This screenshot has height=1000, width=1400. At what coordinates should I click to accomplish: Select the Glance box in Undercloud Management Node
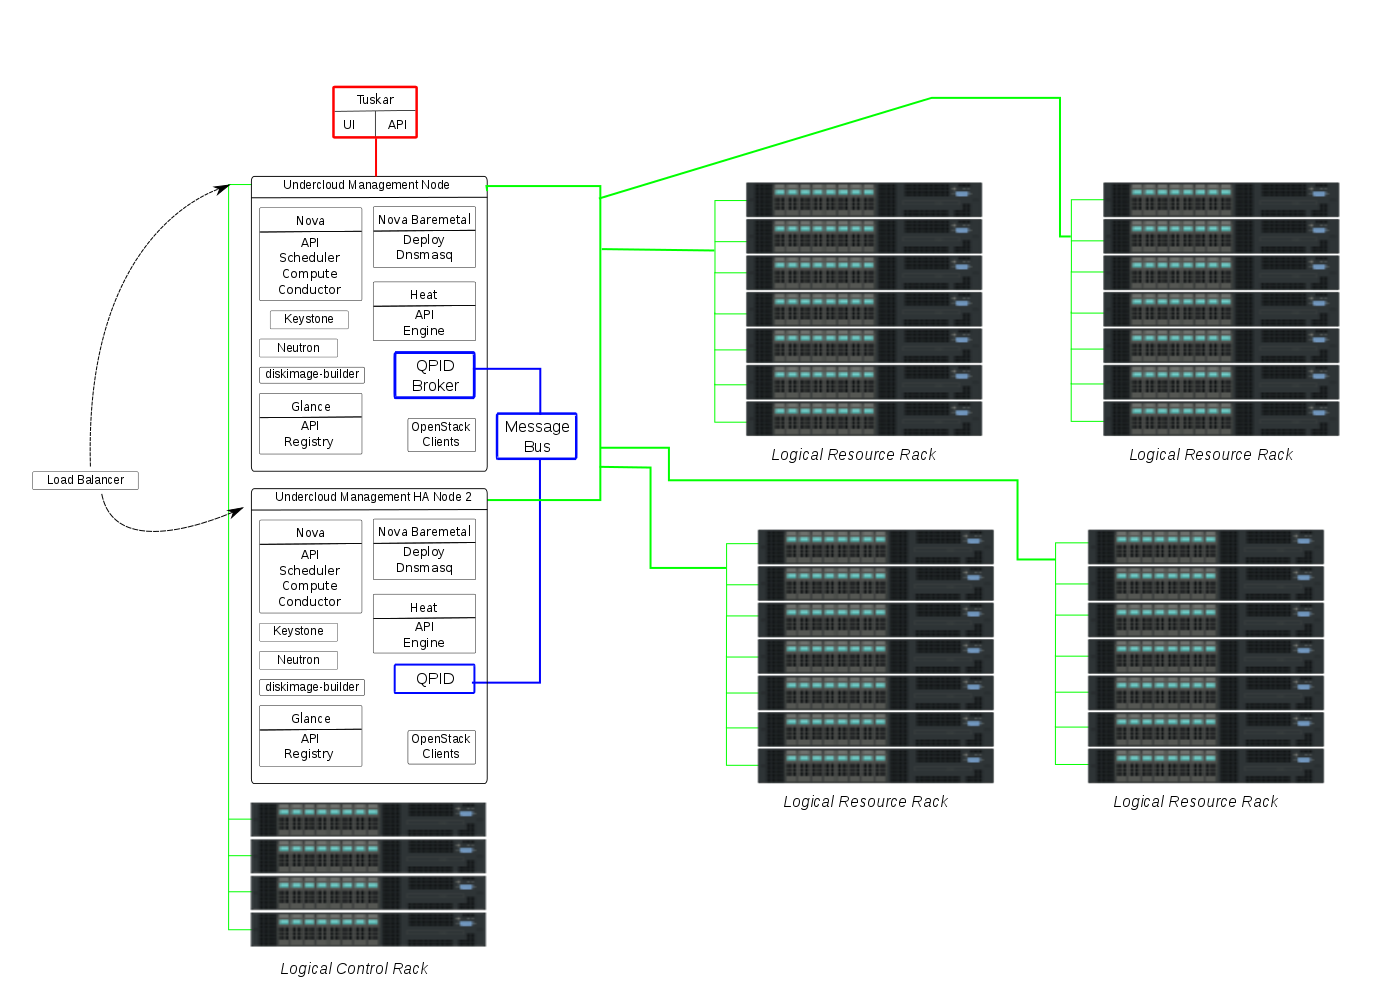pos(310,424)
